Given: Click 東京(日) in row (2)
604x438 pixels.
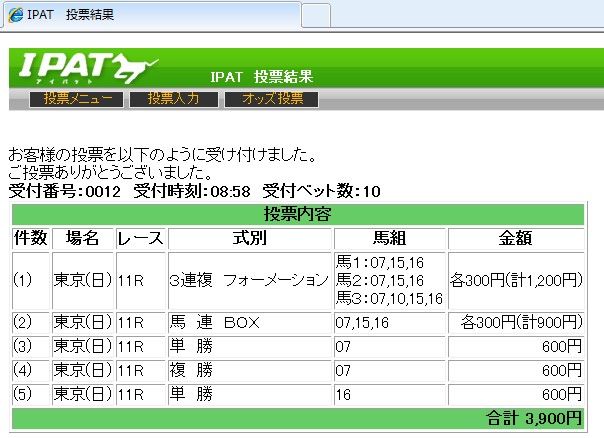Looking at the screenshot, I should [83, 322].
